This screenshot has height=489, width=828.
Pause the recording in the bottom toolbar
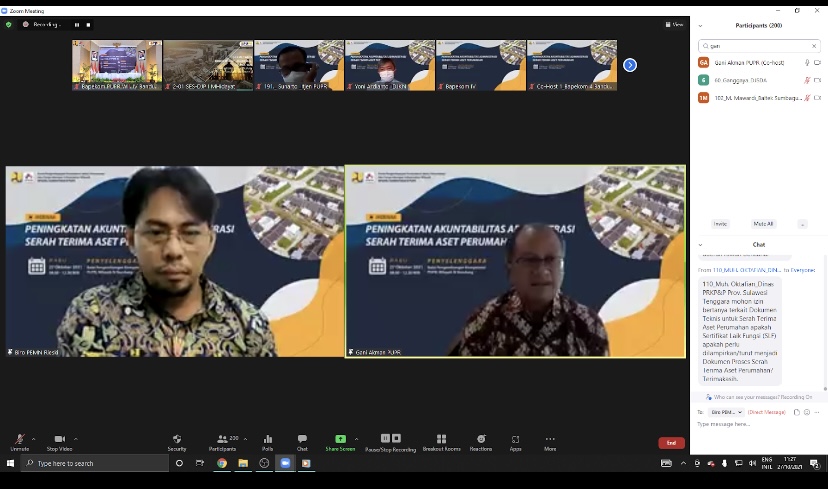(x=385, y=438)
